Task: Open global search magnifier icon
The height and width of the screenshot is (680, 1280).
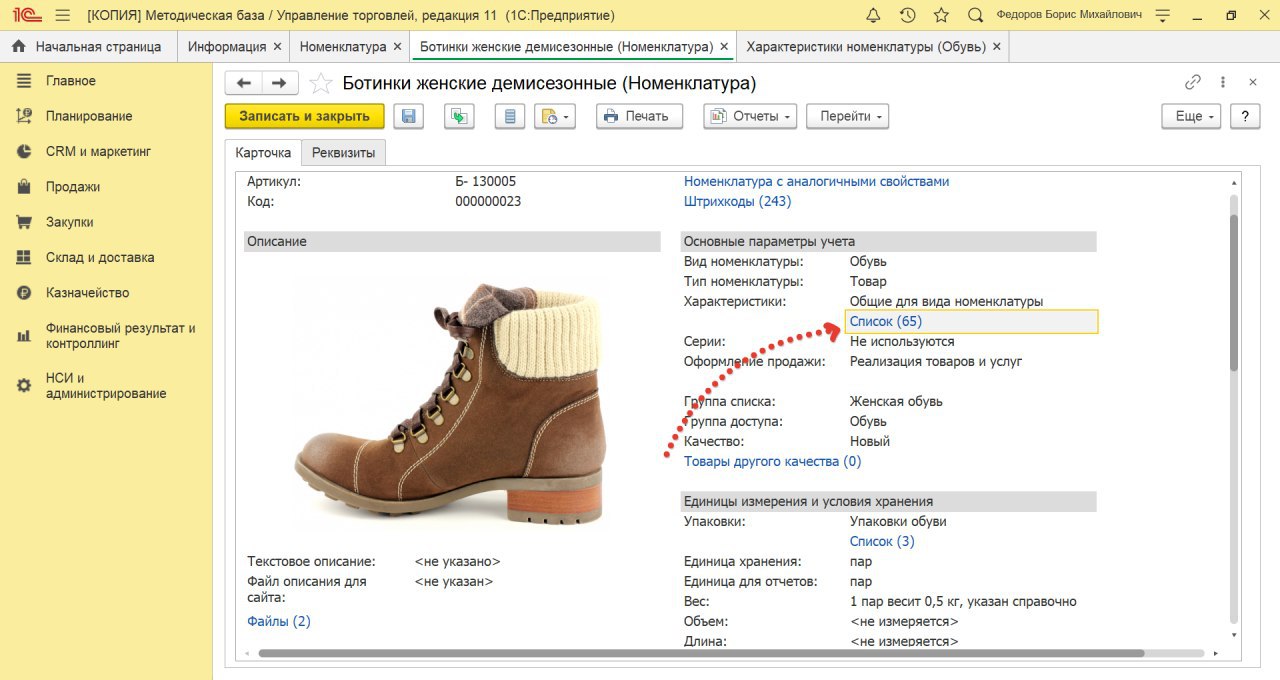Action: pyautogui.click(x=975, y=15)
